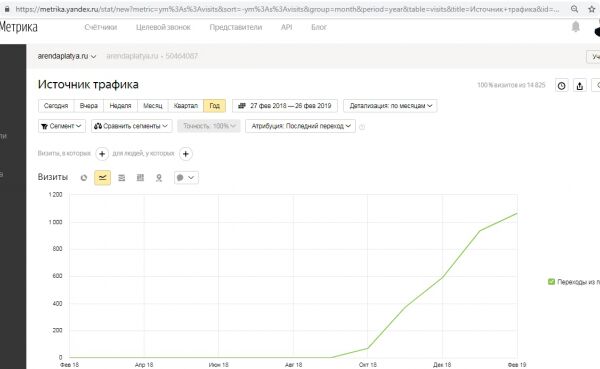Click the padlock site security icon
Viewport: 600px width, 369px height.
pyautogui.click(x=7, y=9)
